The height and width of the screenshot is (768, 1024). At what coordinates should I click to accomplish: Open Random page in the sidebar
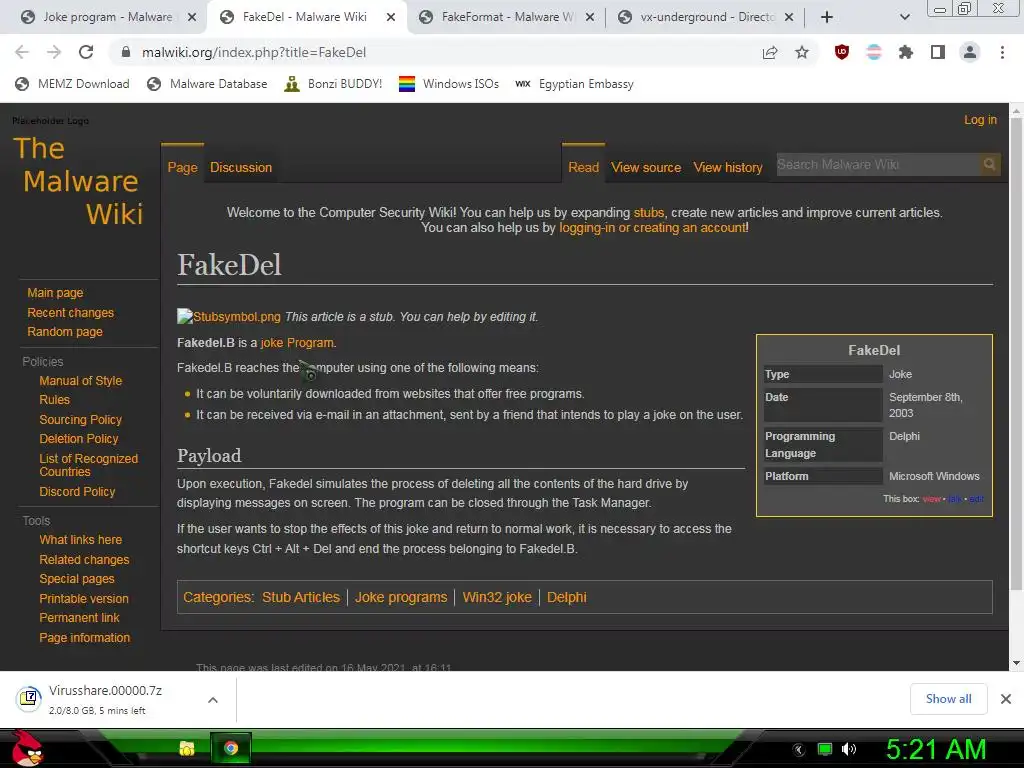(x=65, y=331)
